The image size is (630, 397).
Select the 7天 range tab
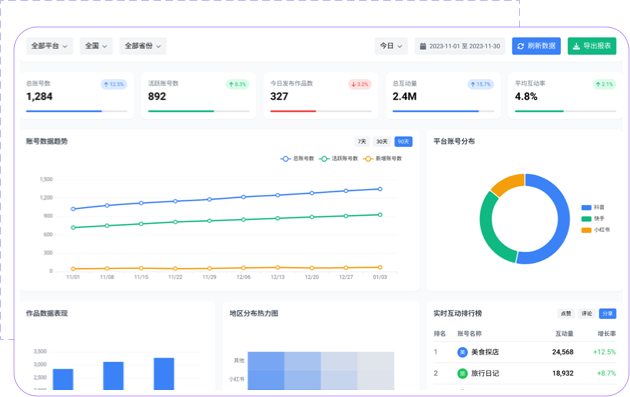362,141
